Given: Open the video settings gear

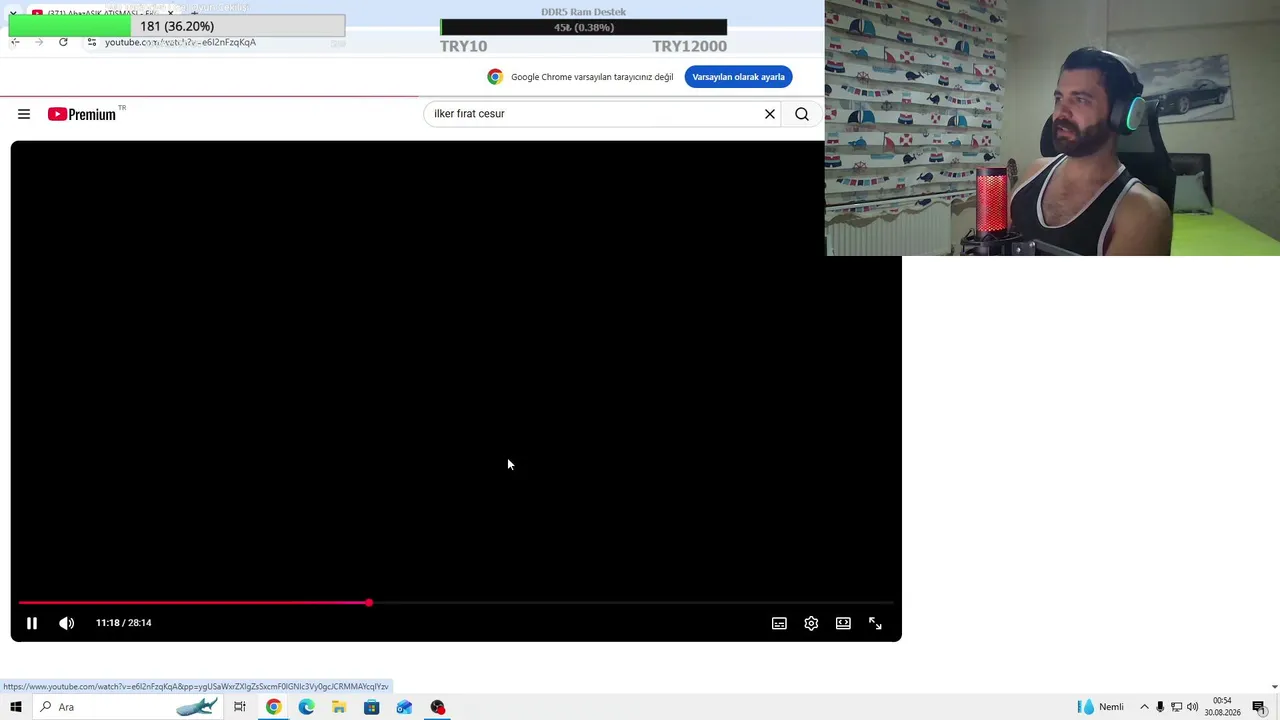Looking at the screenshot, I should pyautogui.click(x=811, y=623).
